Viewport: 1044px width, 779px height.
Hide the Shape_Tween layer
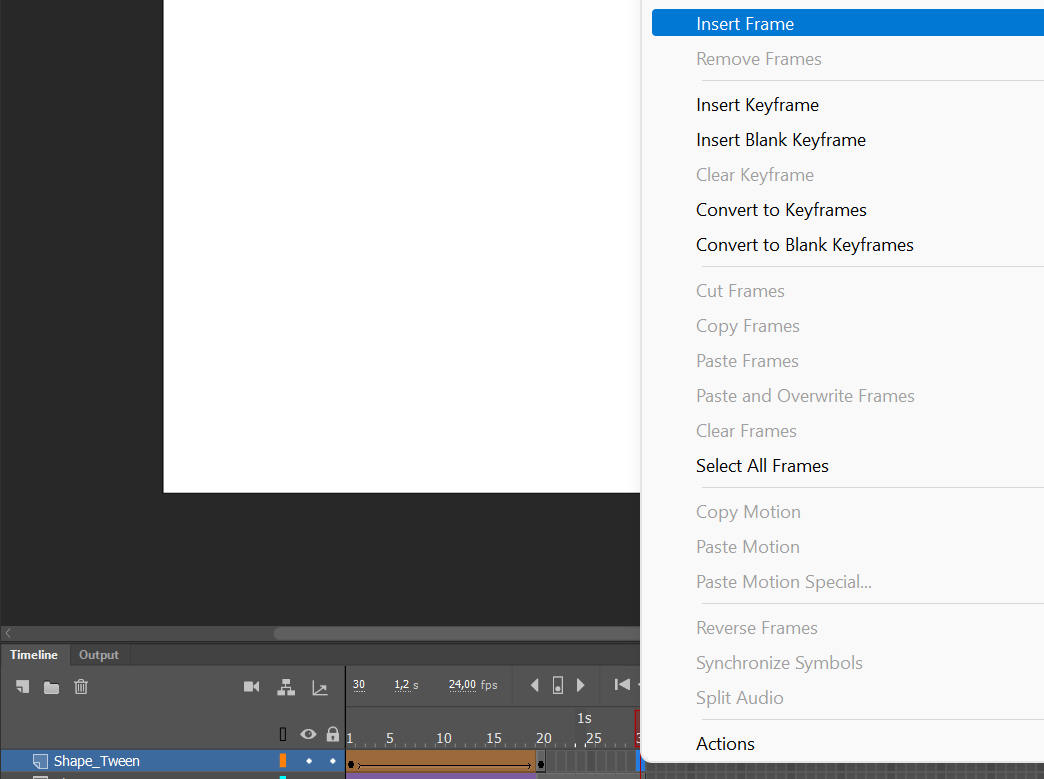pos(309,761)
